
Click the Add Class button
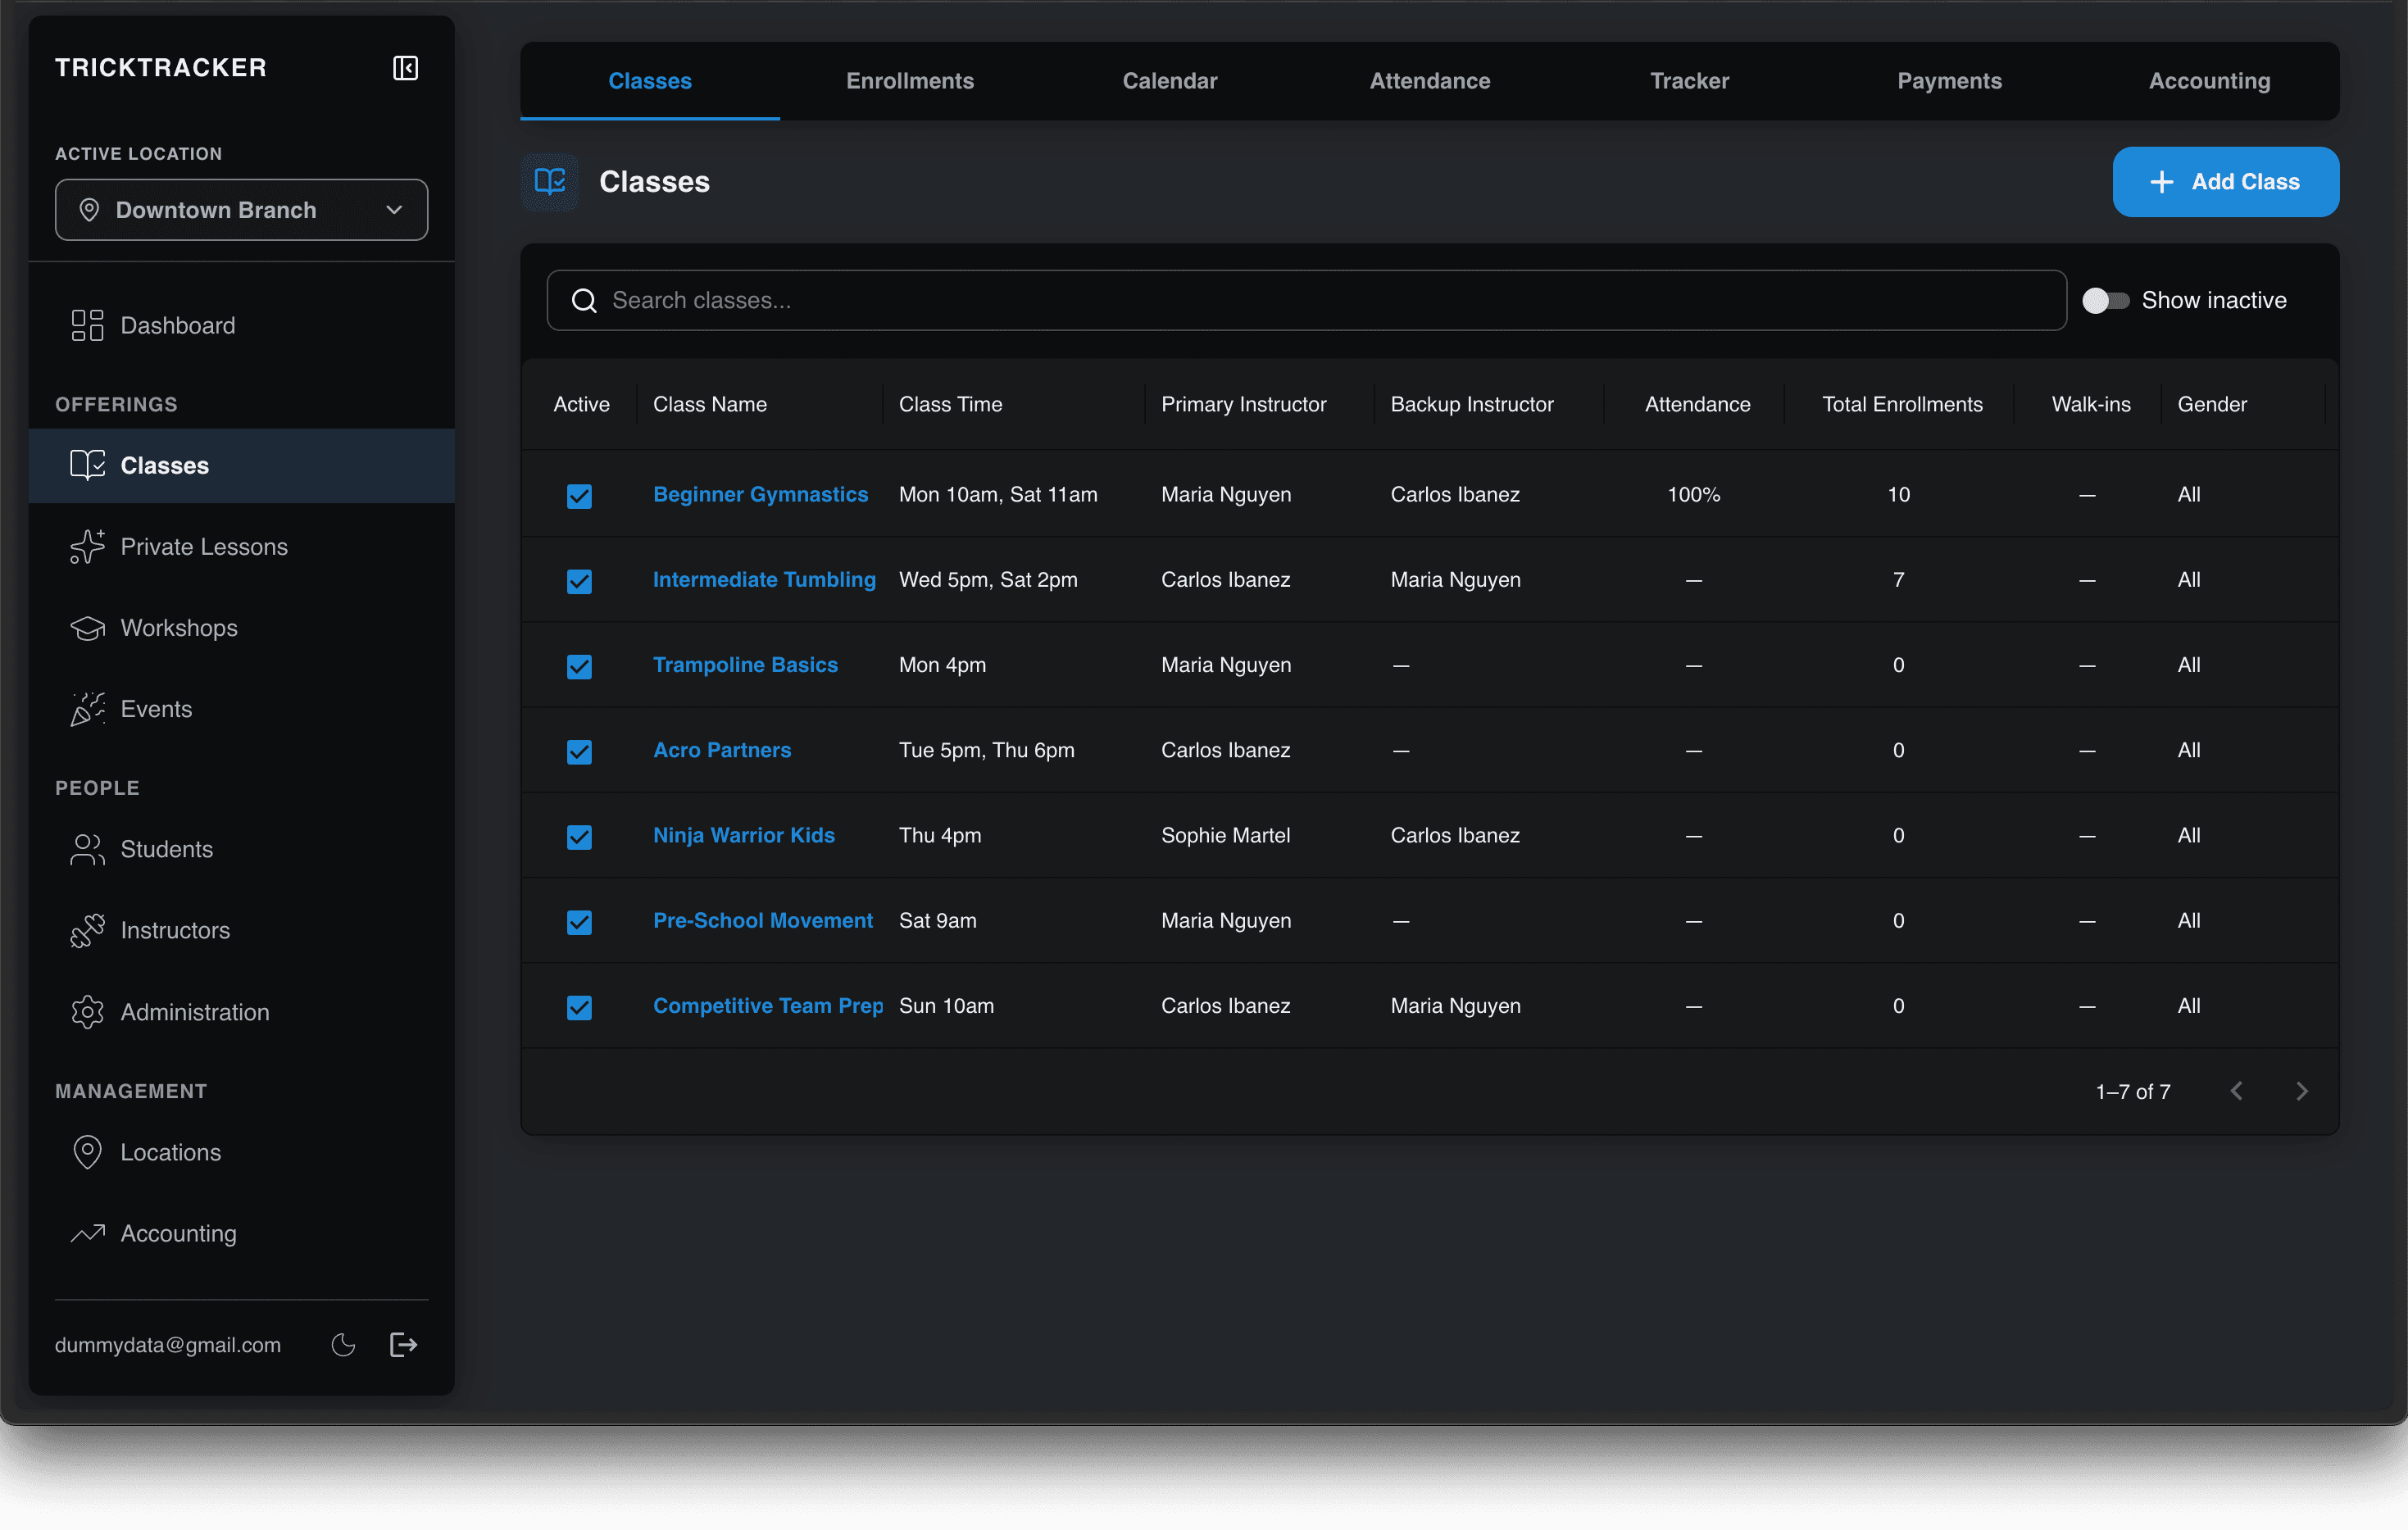(2226, 182)
